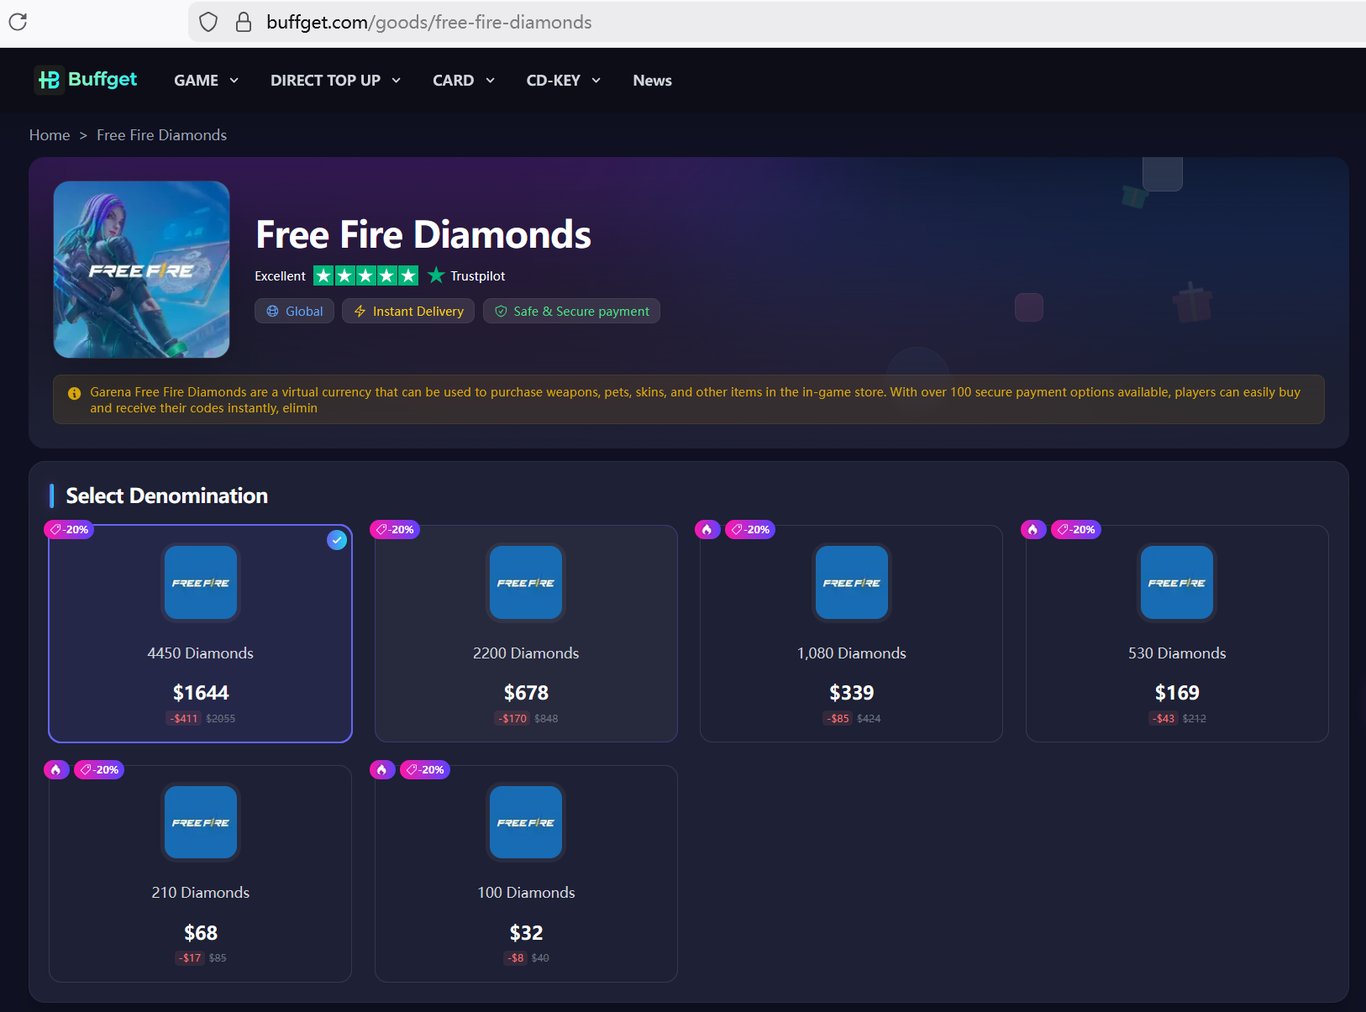Screen dimensions: 1366x1012
Task: Select the 210 Diamonds name label
Action: click(x=201, y=892)
